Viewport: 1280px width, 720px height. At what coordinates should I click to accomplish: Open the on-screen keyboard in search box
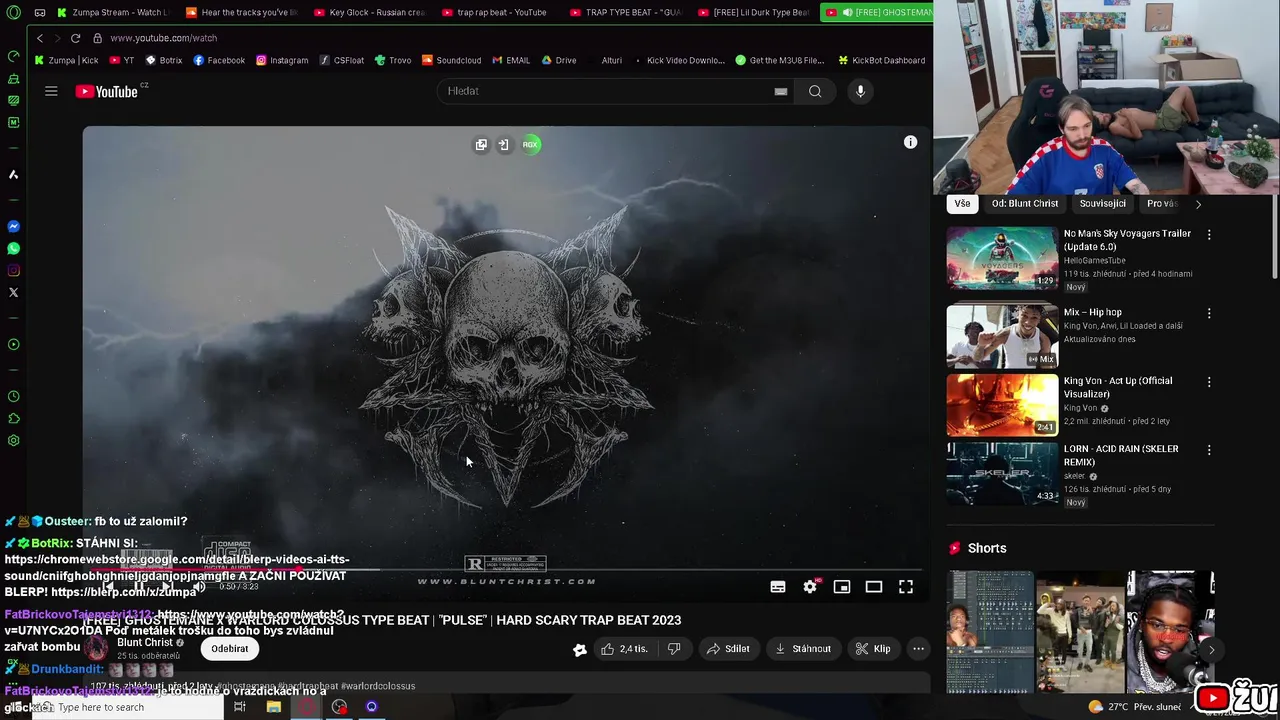pyautogui.click(x=781, y=91)
